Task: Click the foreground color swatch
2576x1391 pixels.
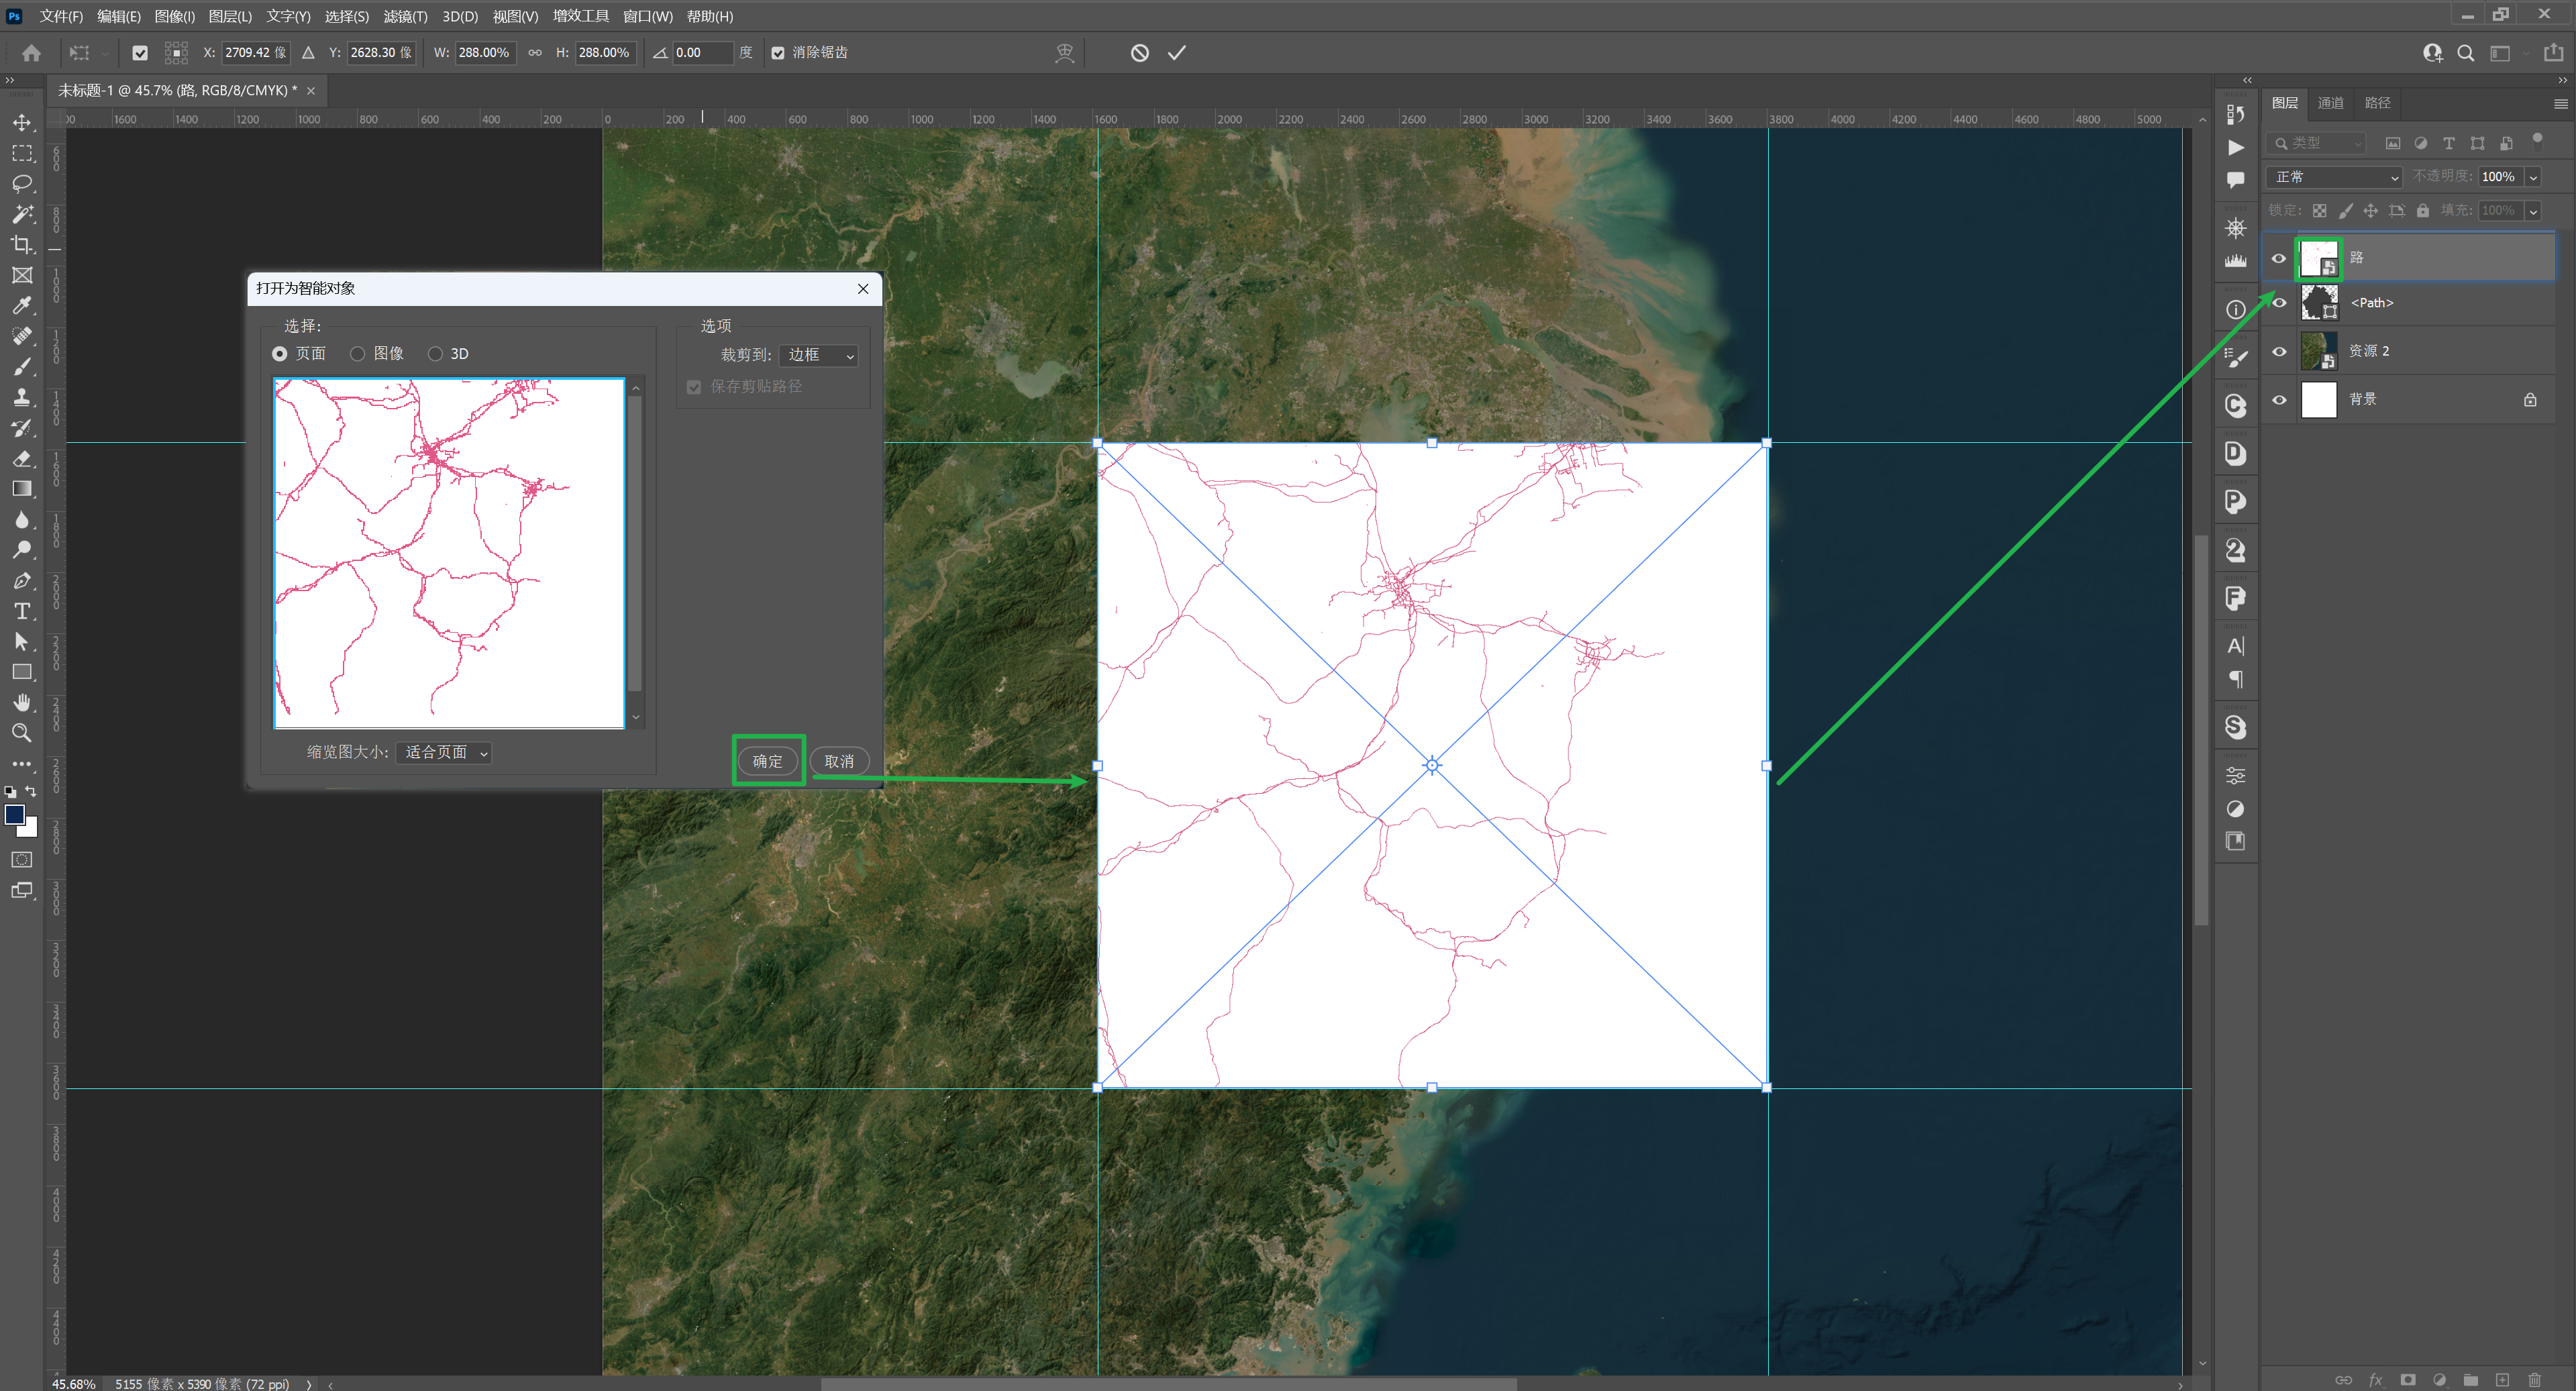Action: [15, 815]
